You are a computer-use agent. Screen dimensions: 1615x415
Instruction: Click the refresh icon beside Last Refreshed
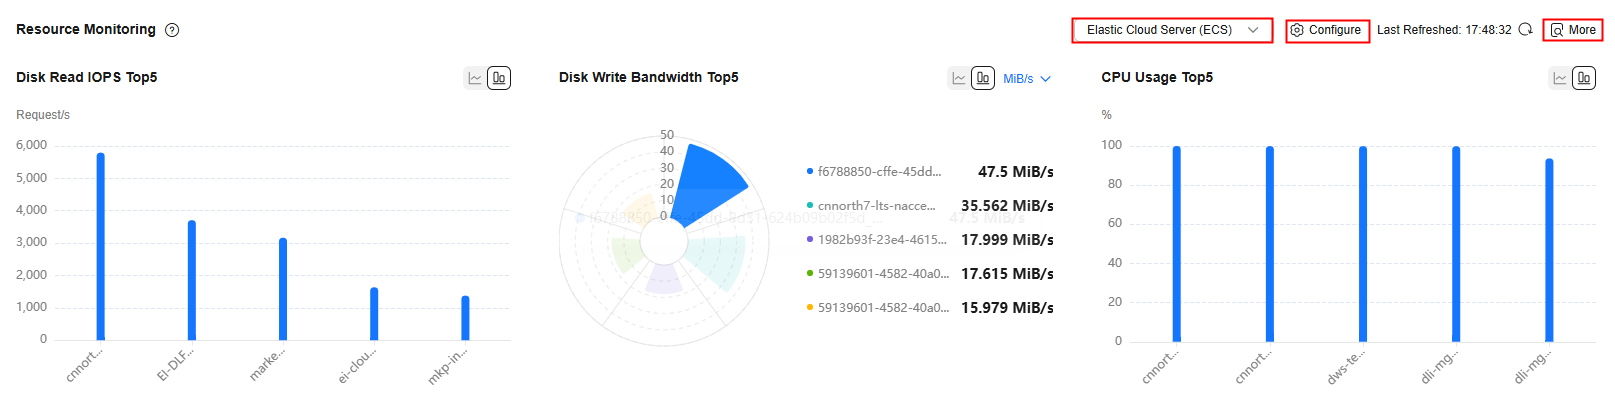[x=1525, y=30]
